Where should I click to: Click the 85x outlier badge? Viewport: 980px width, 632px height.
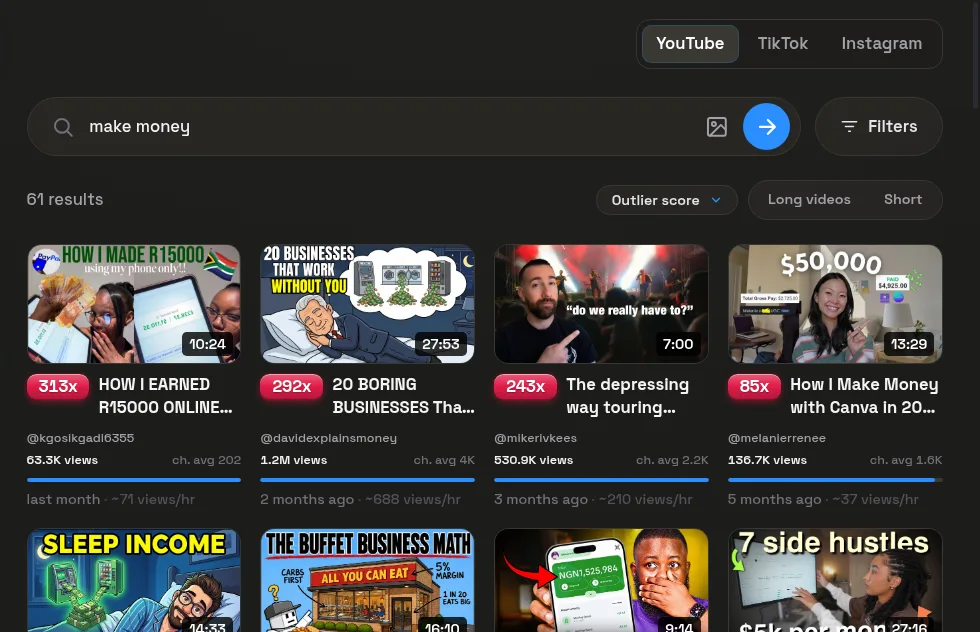(x=754, y=386)
